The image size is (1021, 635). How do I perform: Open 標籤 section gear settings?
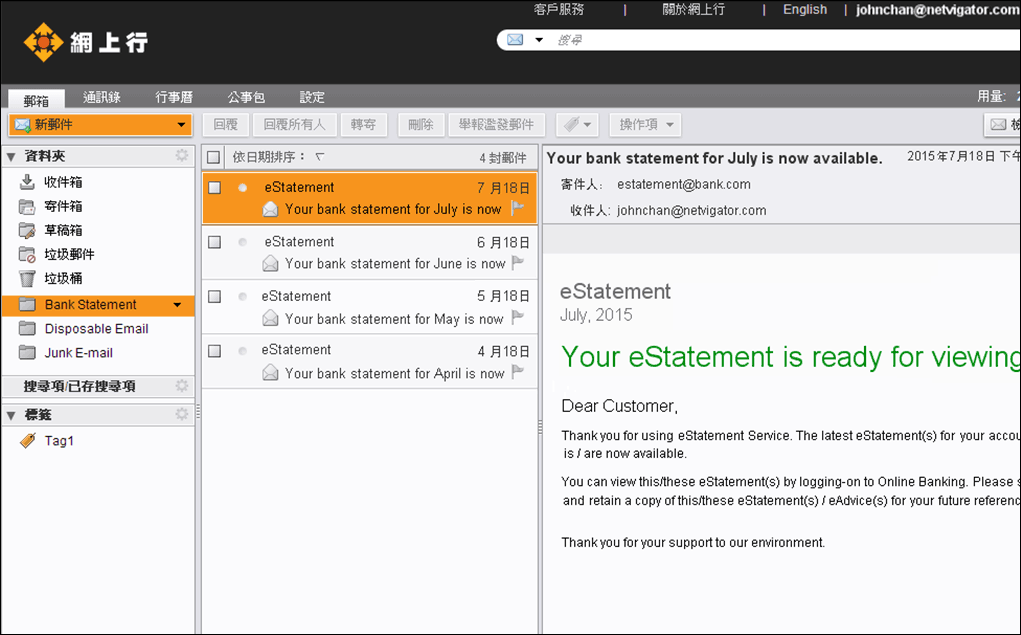[x=182, y=414]
